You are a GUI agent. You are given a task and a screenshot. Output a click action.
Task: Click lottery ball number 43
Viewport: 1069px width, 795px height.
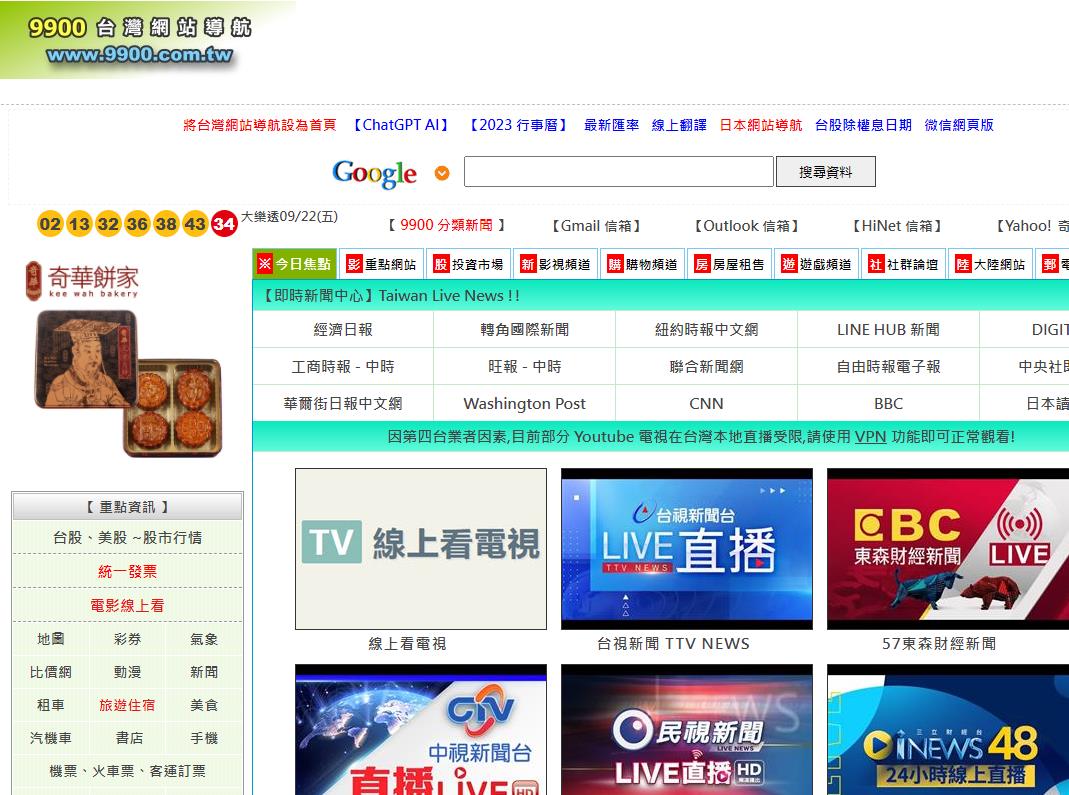pos(195,224)
